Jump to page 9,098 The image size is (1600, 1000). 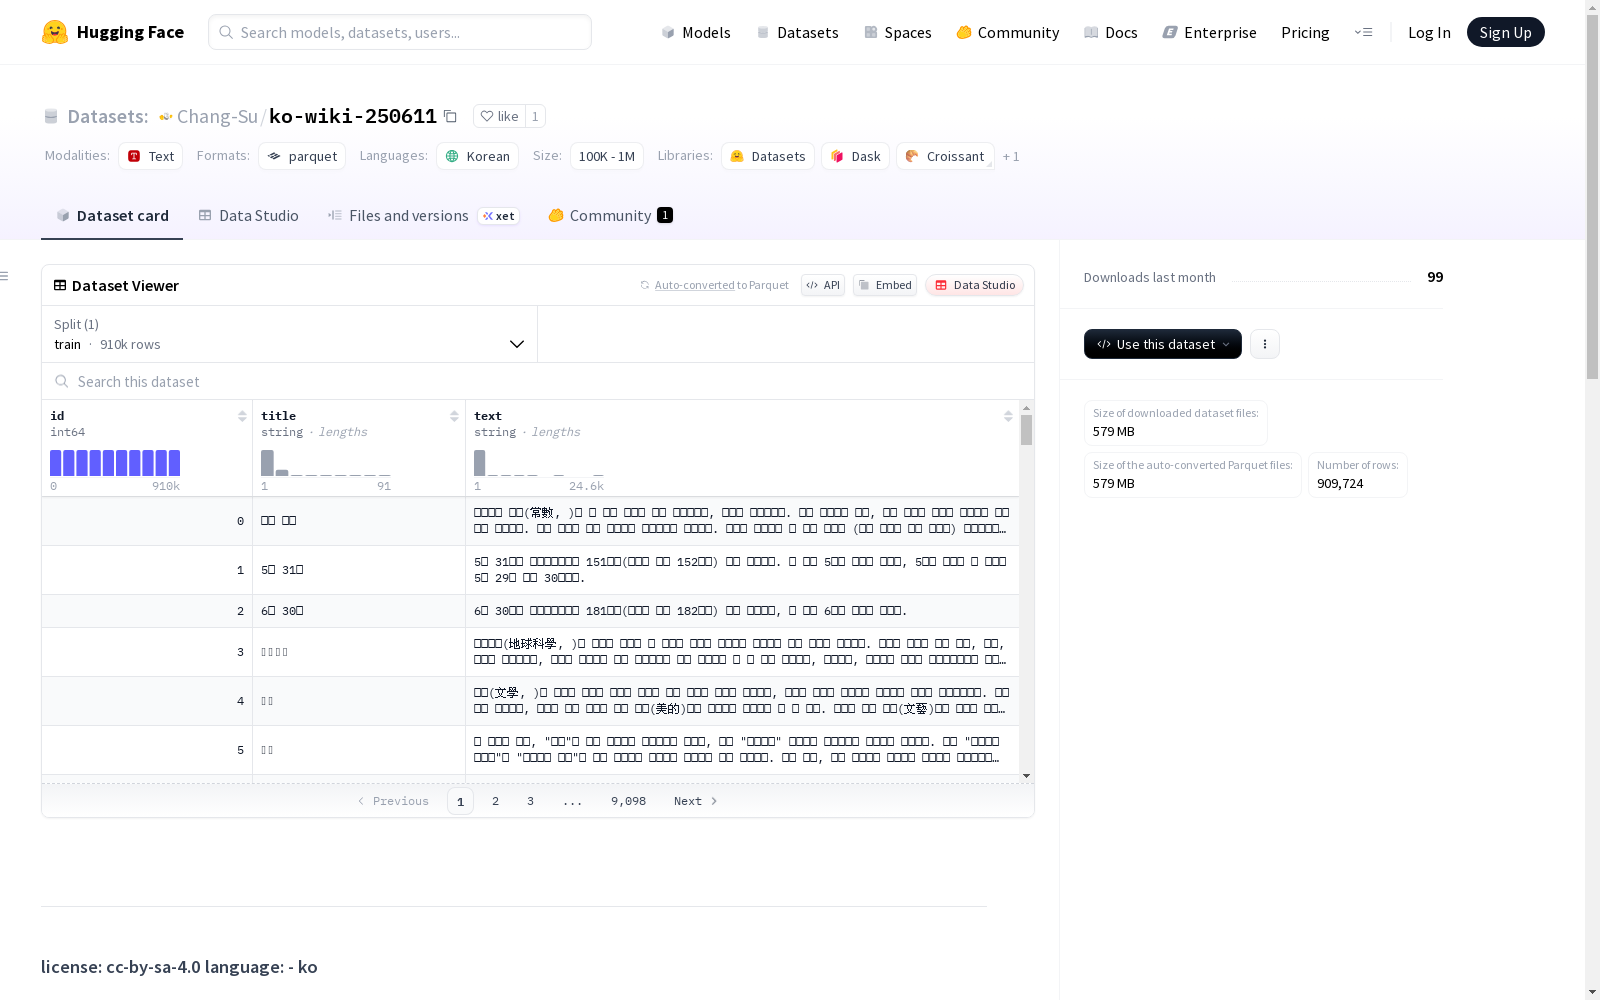628,801
